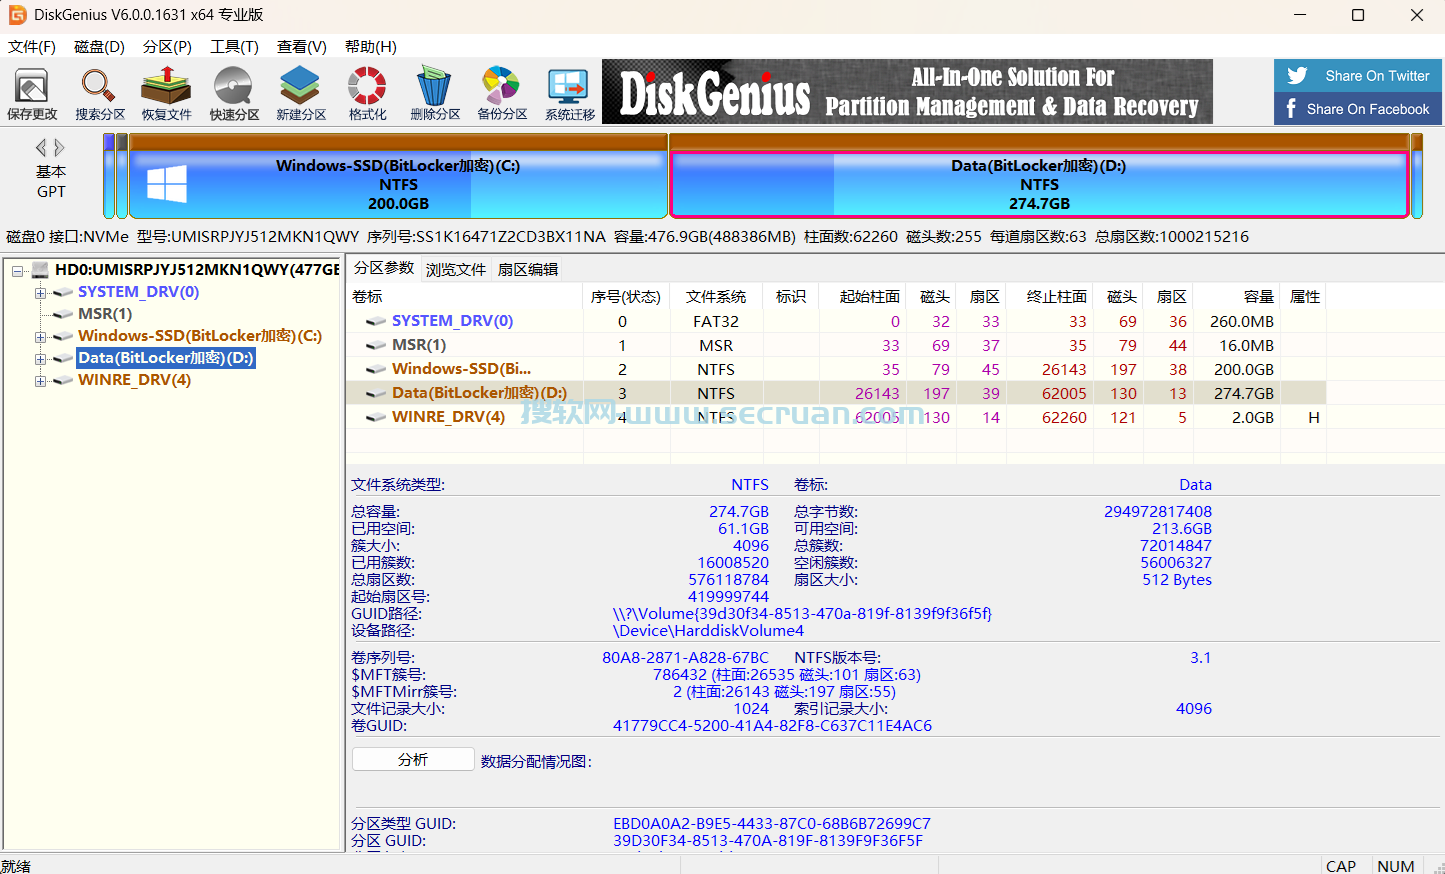Expand Data (D:) tree node
The width and height of the screenshot is (1445, 874).
(40, 358)
